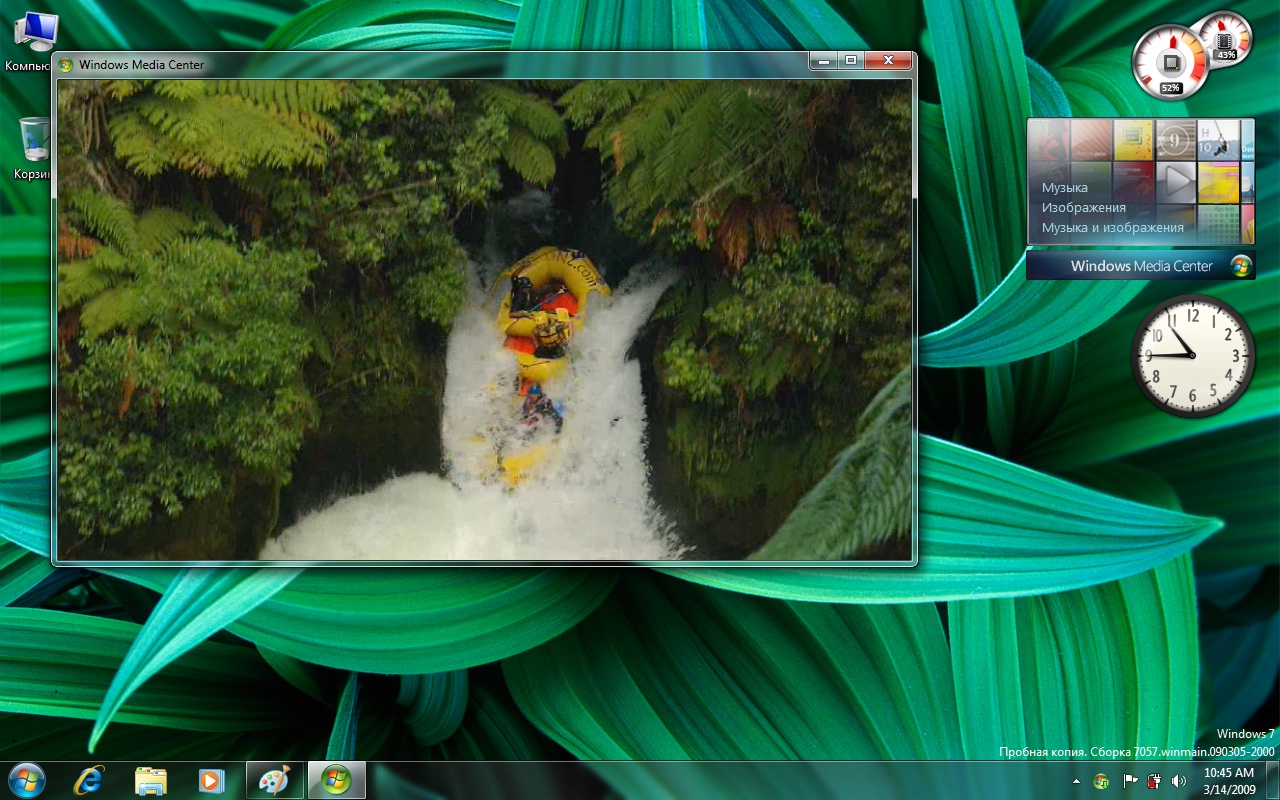
Task: Click the play tile in the Media Center gadget
Action: point(1176,182)
